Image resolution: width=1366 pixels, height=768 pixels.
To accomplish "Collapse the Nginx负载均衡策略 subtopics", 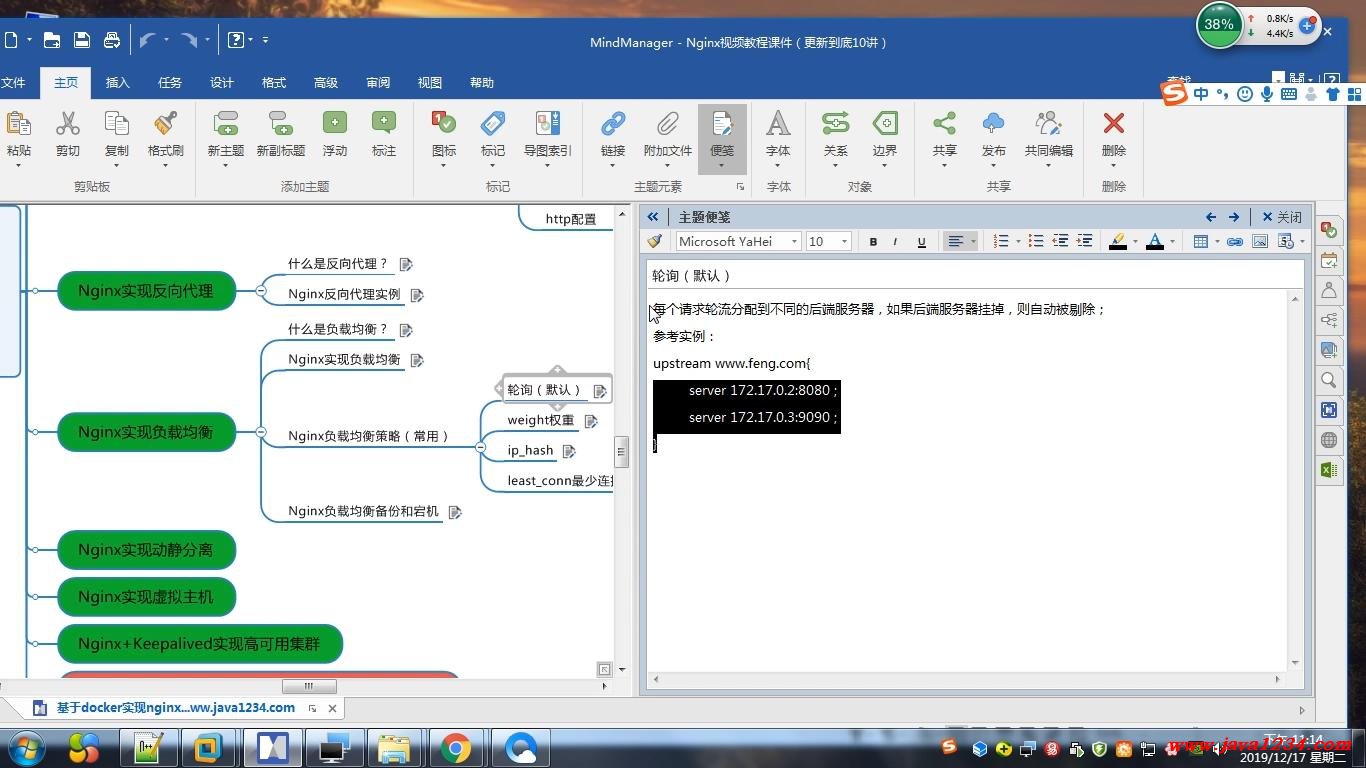I will pos(481,447).
